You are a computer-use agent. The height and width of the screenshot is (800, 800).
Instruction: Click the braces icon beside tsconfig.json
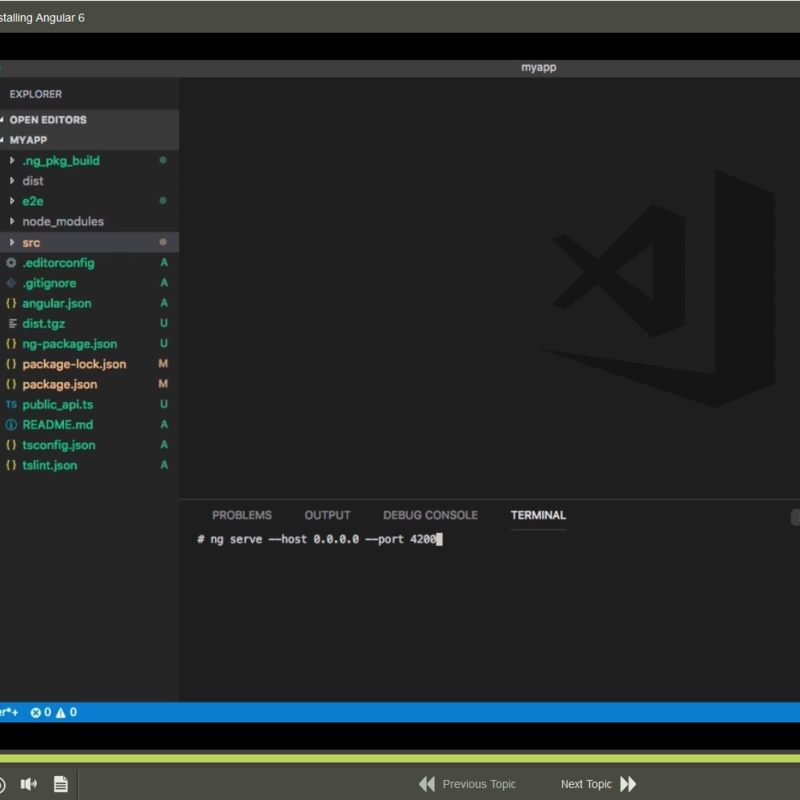[11, 445]
